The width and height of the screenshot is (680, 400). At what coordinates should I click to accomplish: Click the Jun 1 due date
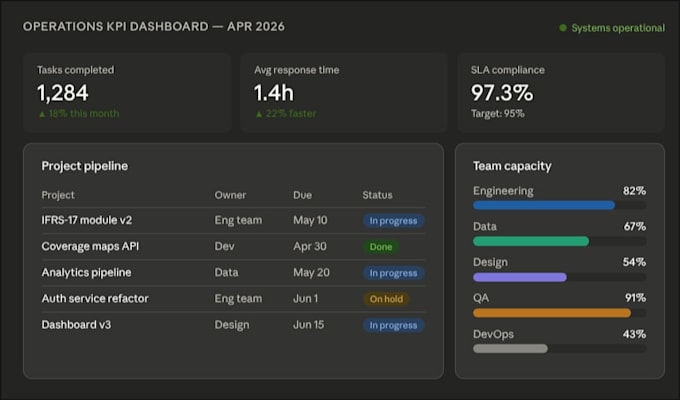click(x=305, y=298)
